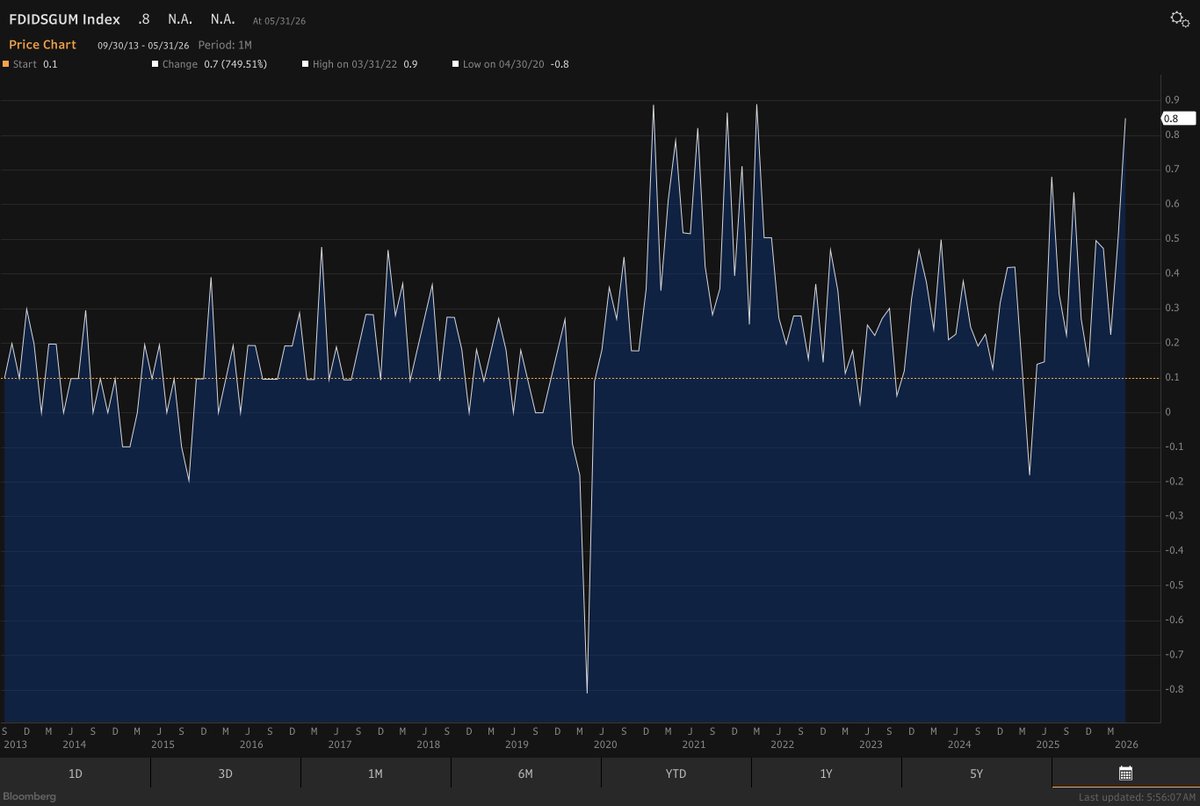
Task: Click the 2013 year label on axis
Action: click(x=13, y=744)
